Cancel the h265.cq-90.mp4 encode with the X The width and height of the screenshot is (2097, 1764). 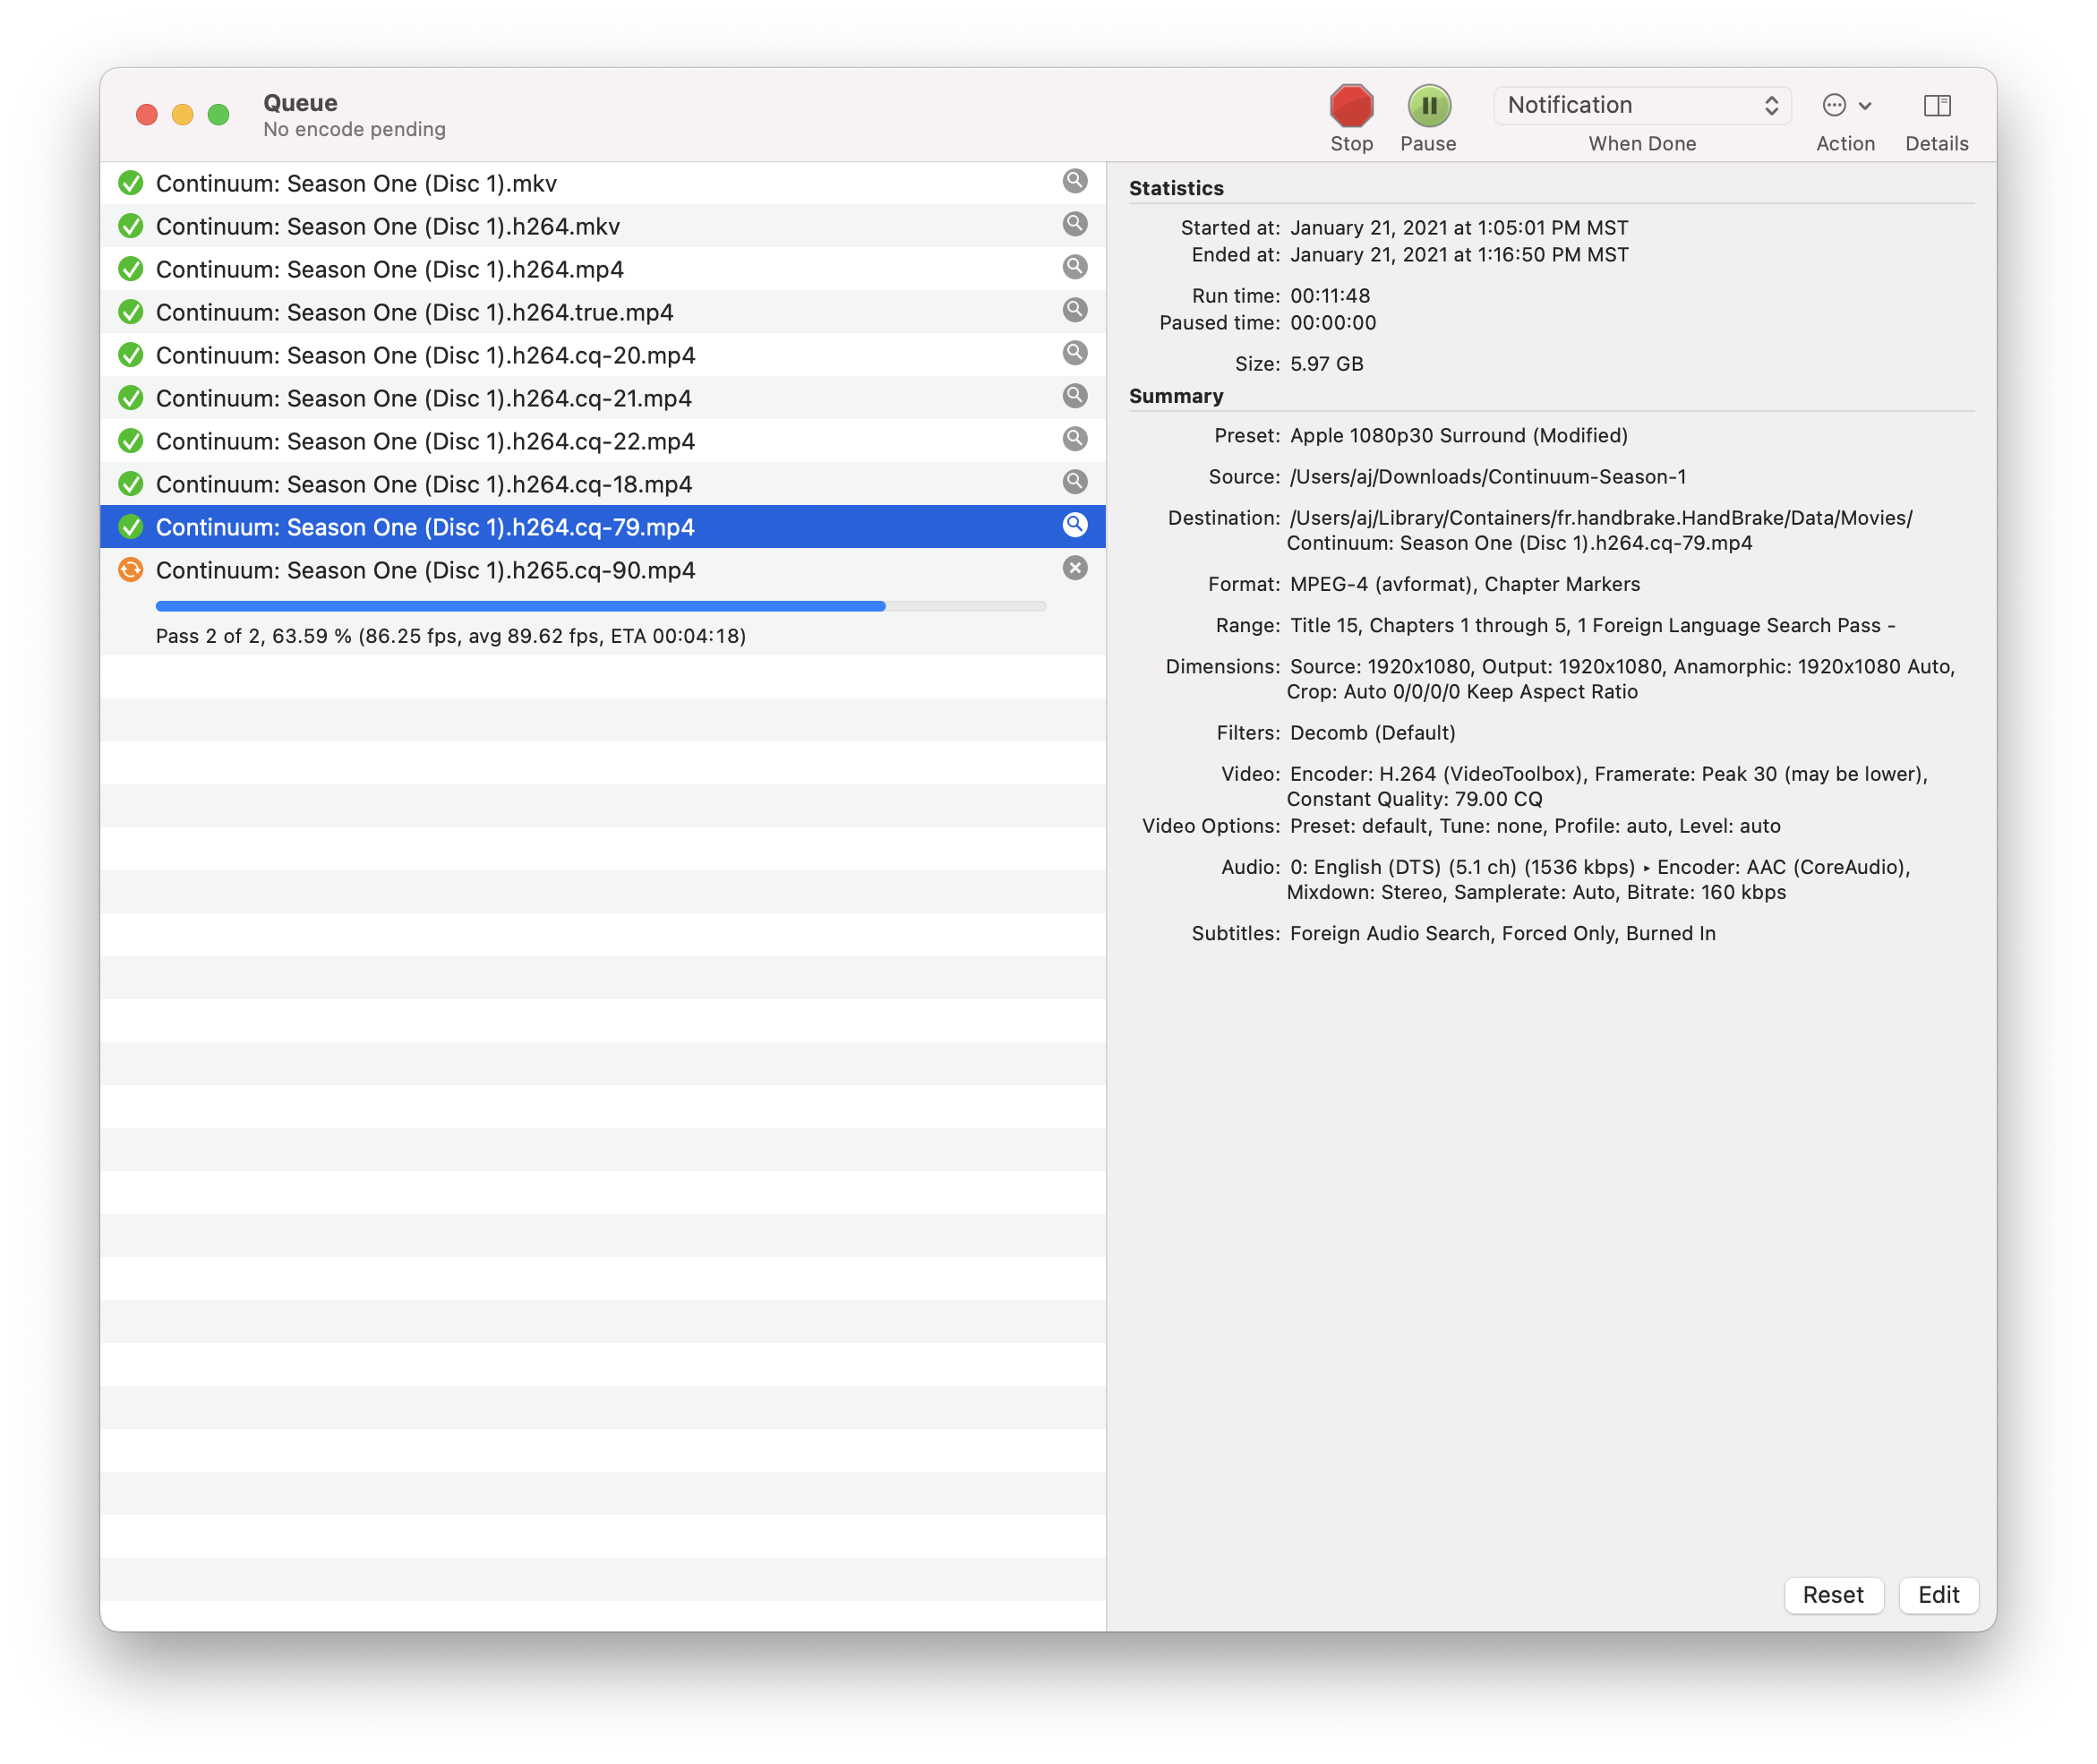(1076, 568)
